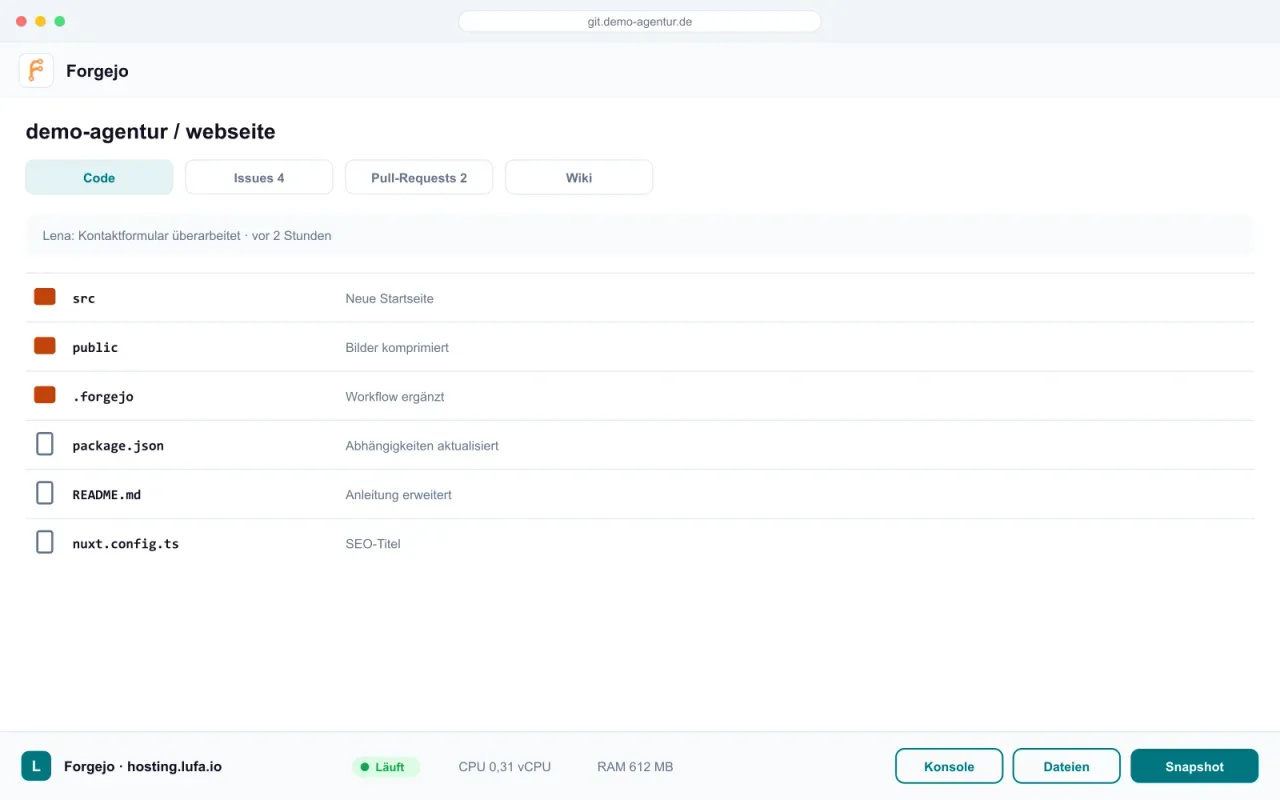Click the Forgejo header title text
This screenshot has height=800, width=1280.
(97, 71)
